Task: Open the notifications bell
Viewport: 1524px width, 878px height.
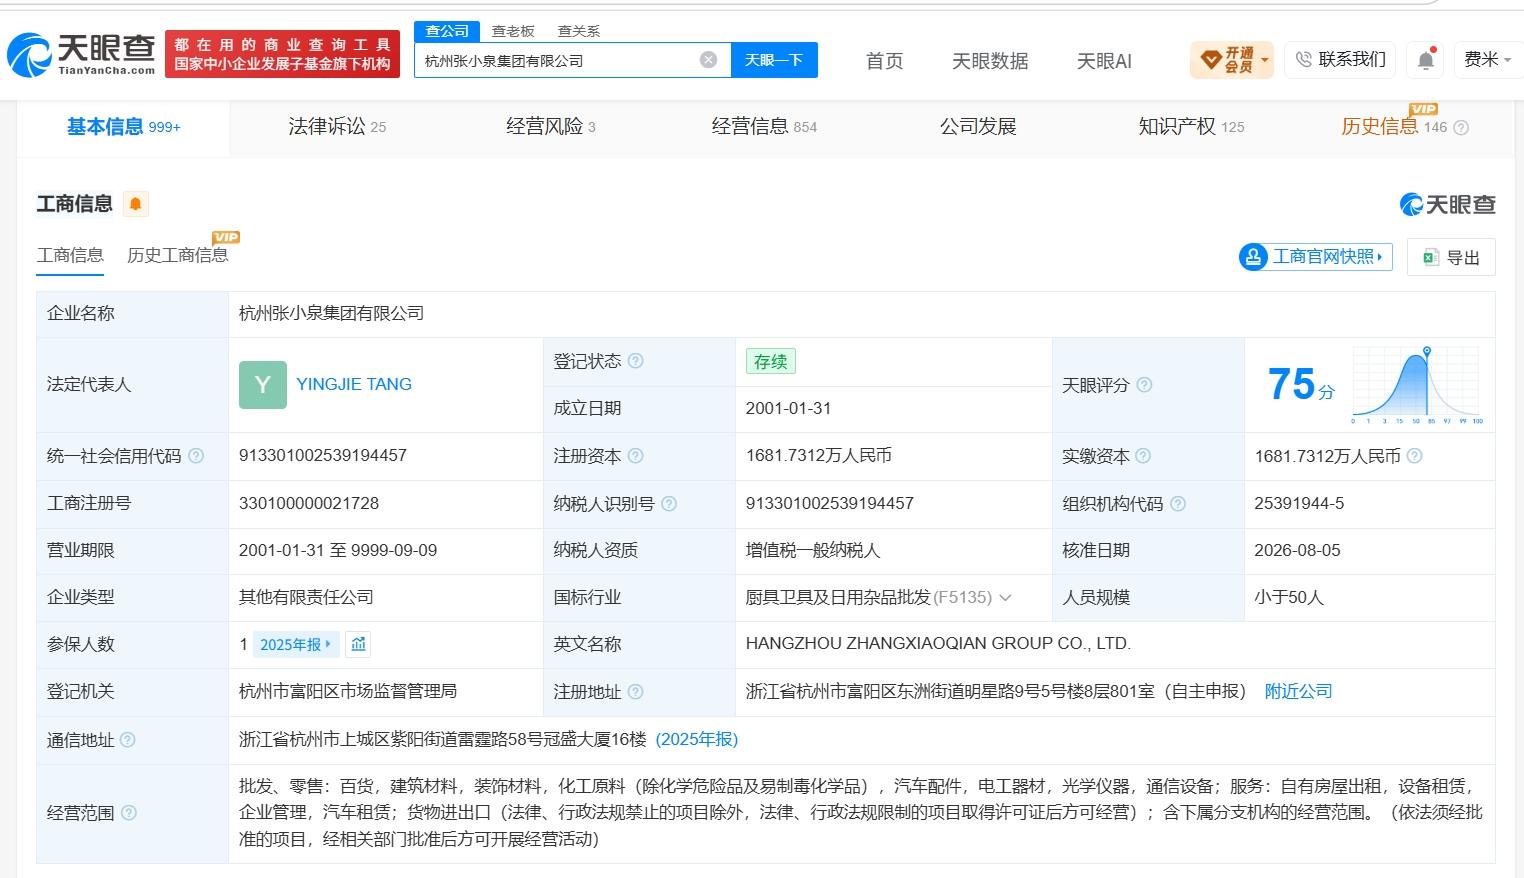Action: click(1426, 60)
